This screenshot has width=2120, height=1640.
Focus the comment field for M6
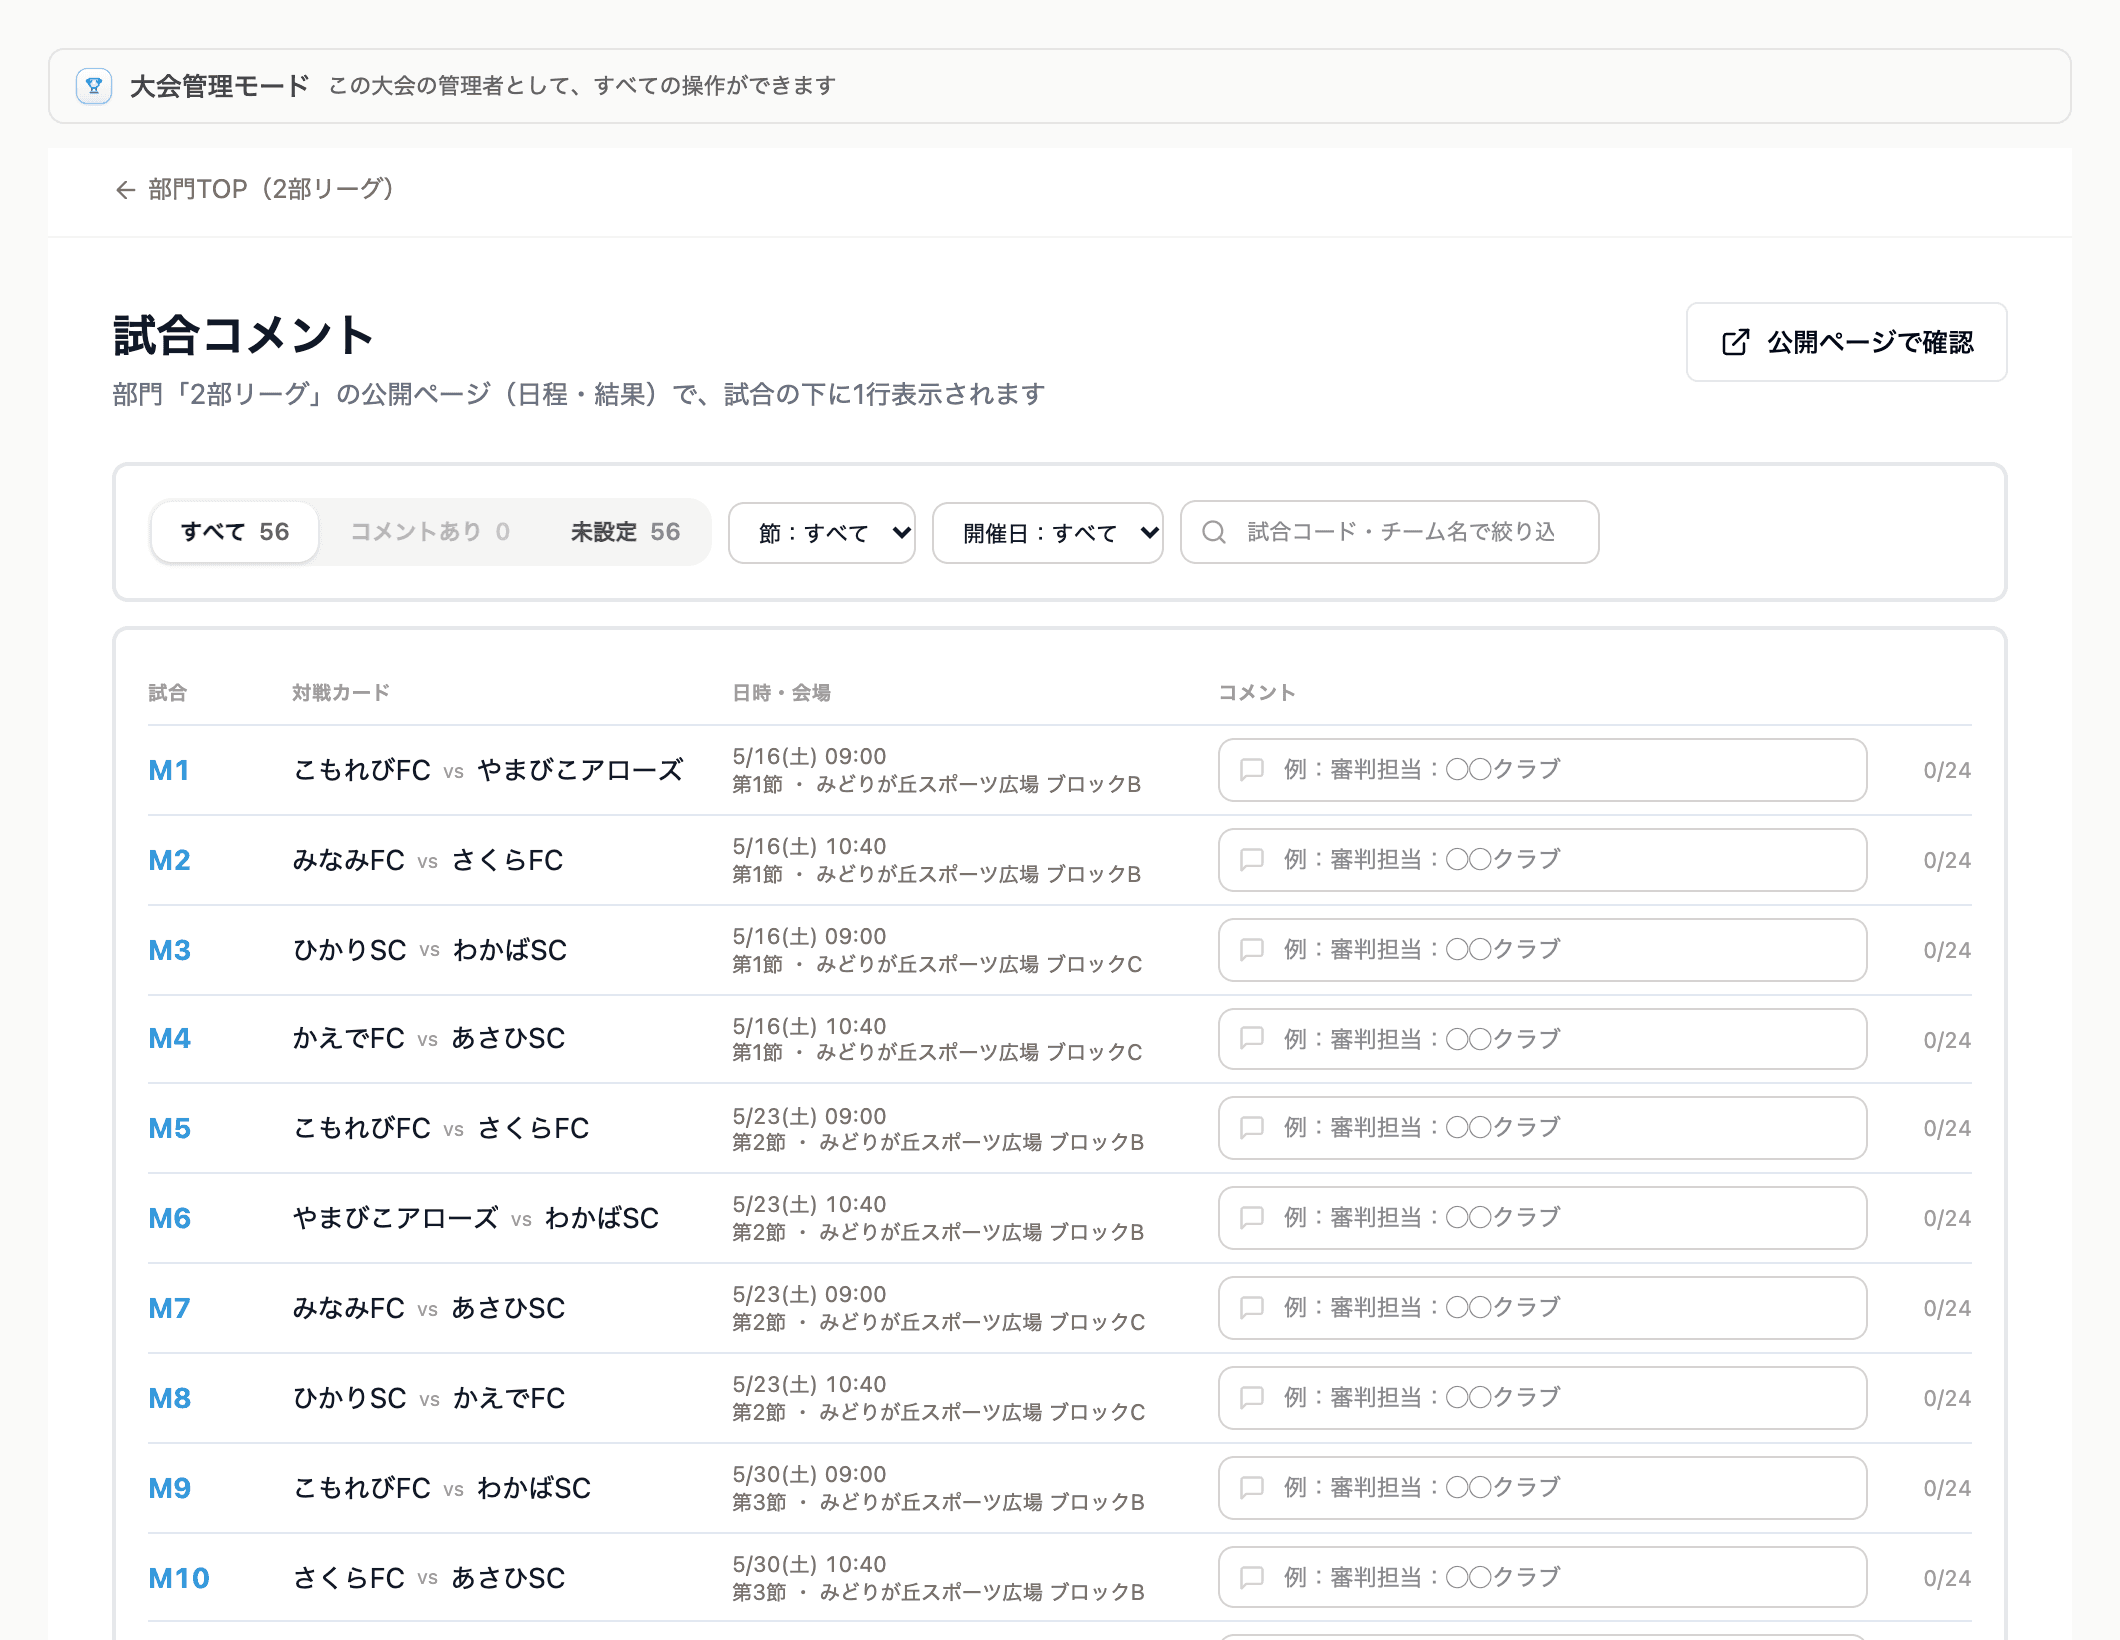(1542, 1218)
